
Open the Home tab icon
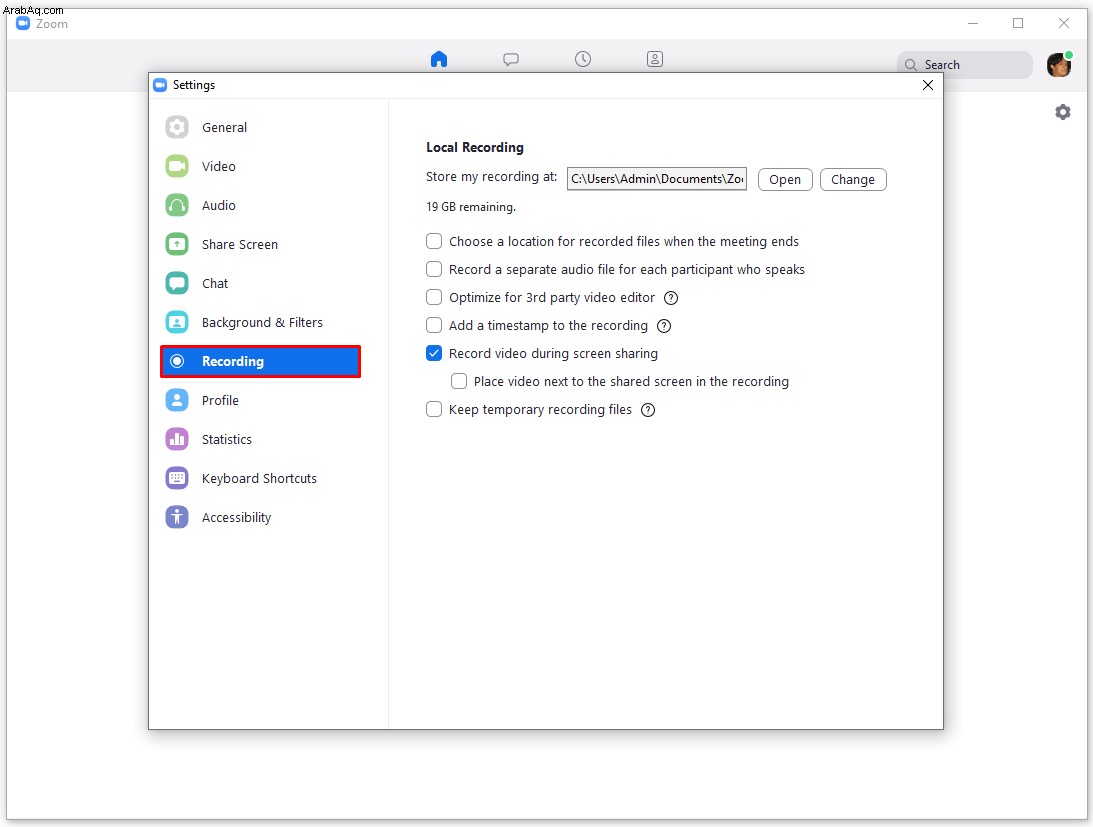click(438, 59)
